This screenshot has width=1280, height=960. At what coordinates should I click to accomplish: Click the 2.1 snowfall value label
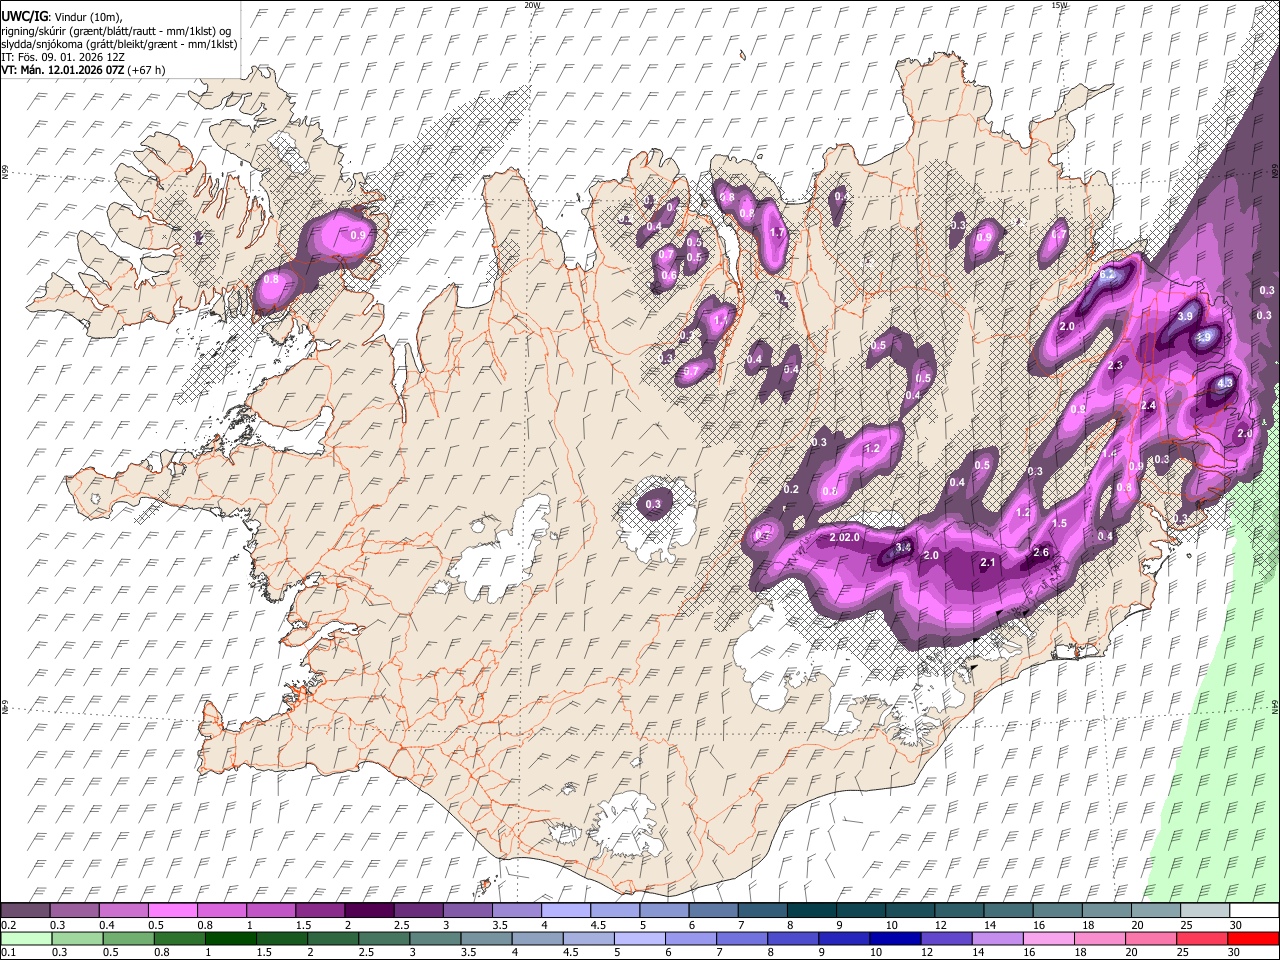click(x=988, y=563)
